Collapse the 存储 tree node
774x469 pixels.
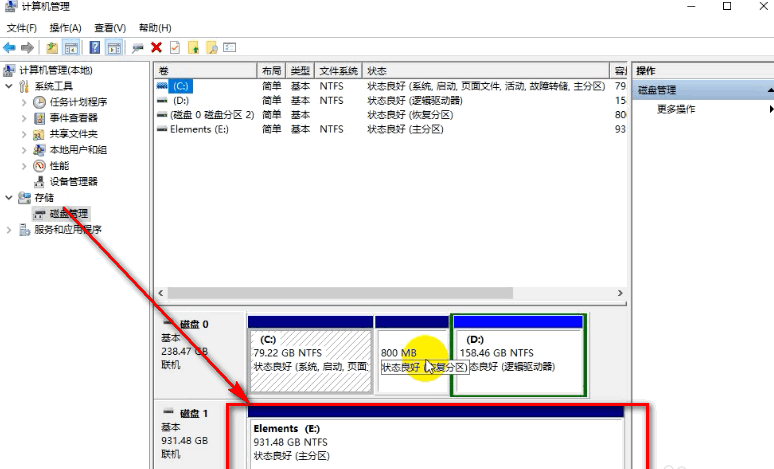tap(10, 198)
